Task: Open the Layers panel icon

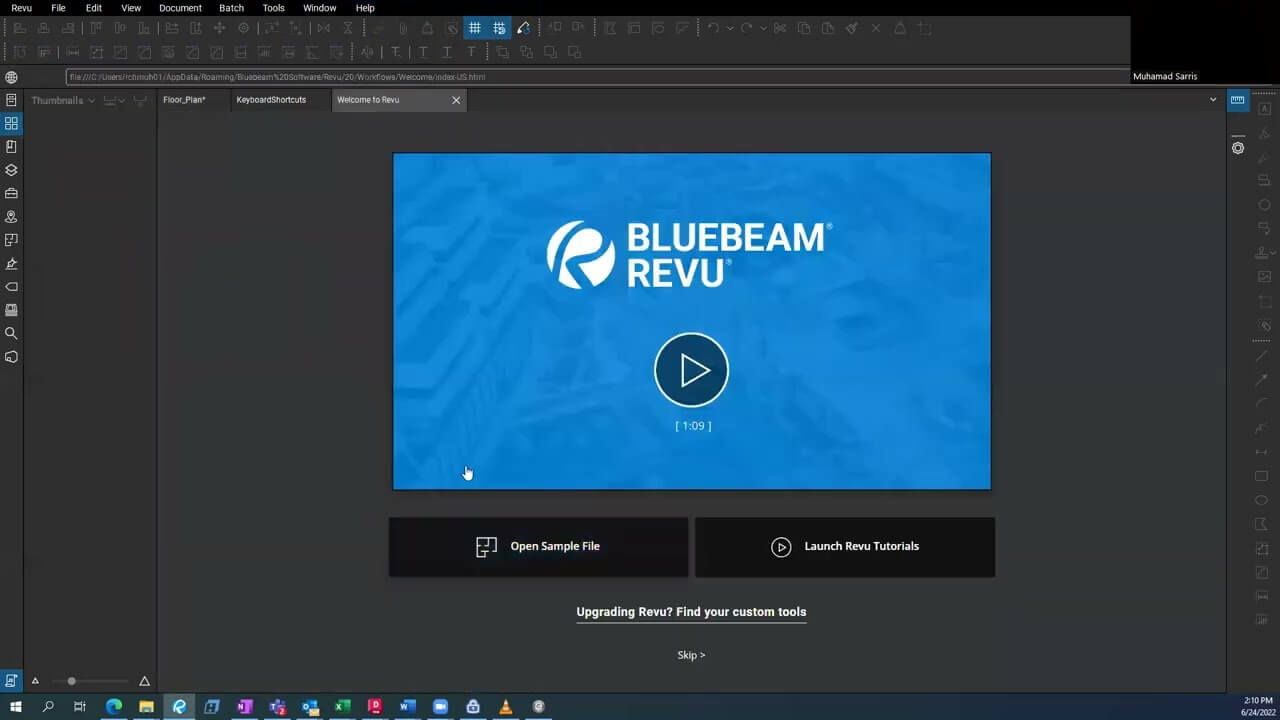Action: (x=11, y=170)
